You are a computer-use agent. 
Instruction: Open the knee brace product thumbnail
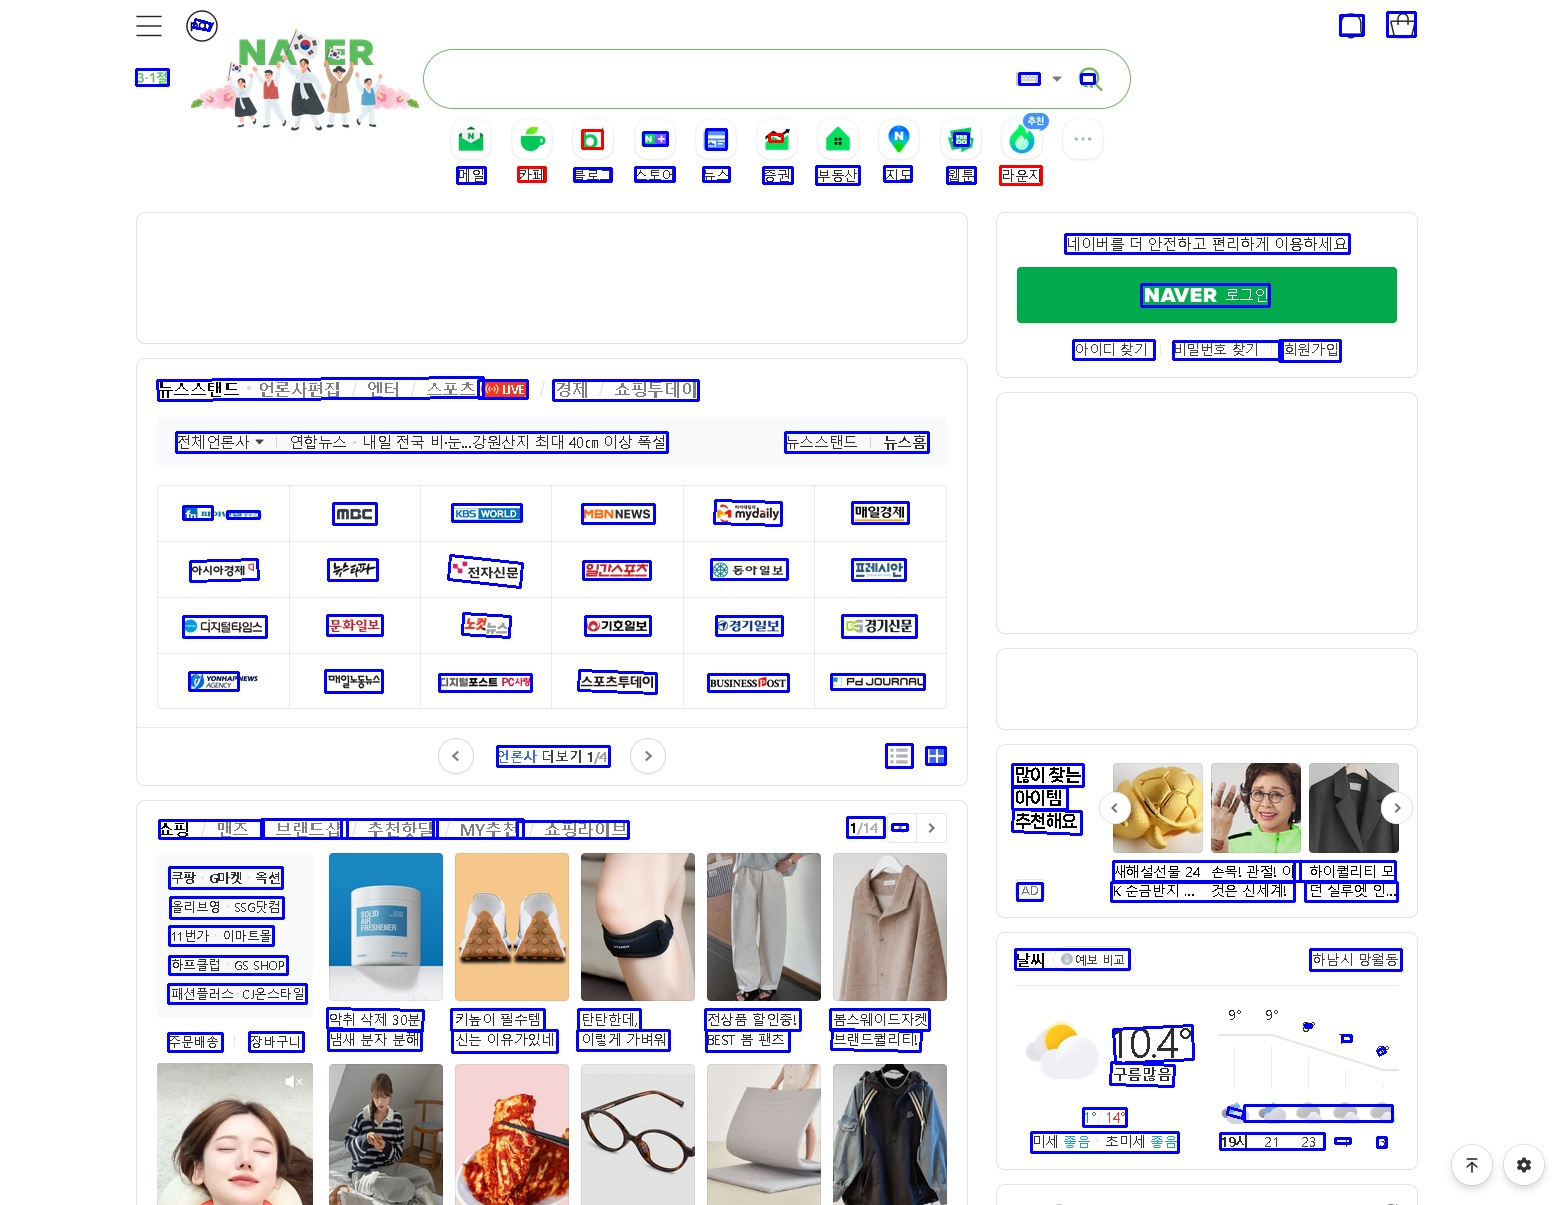(x=638, y=927)
